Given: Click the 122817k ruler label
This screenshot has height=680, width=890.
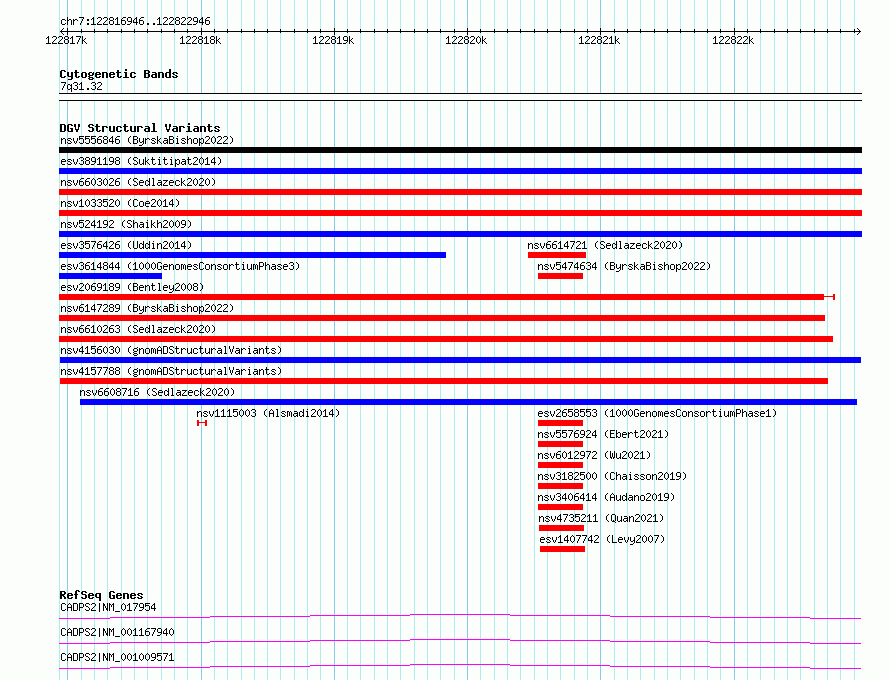Looking at the screenshot, I should coord(66,40).
